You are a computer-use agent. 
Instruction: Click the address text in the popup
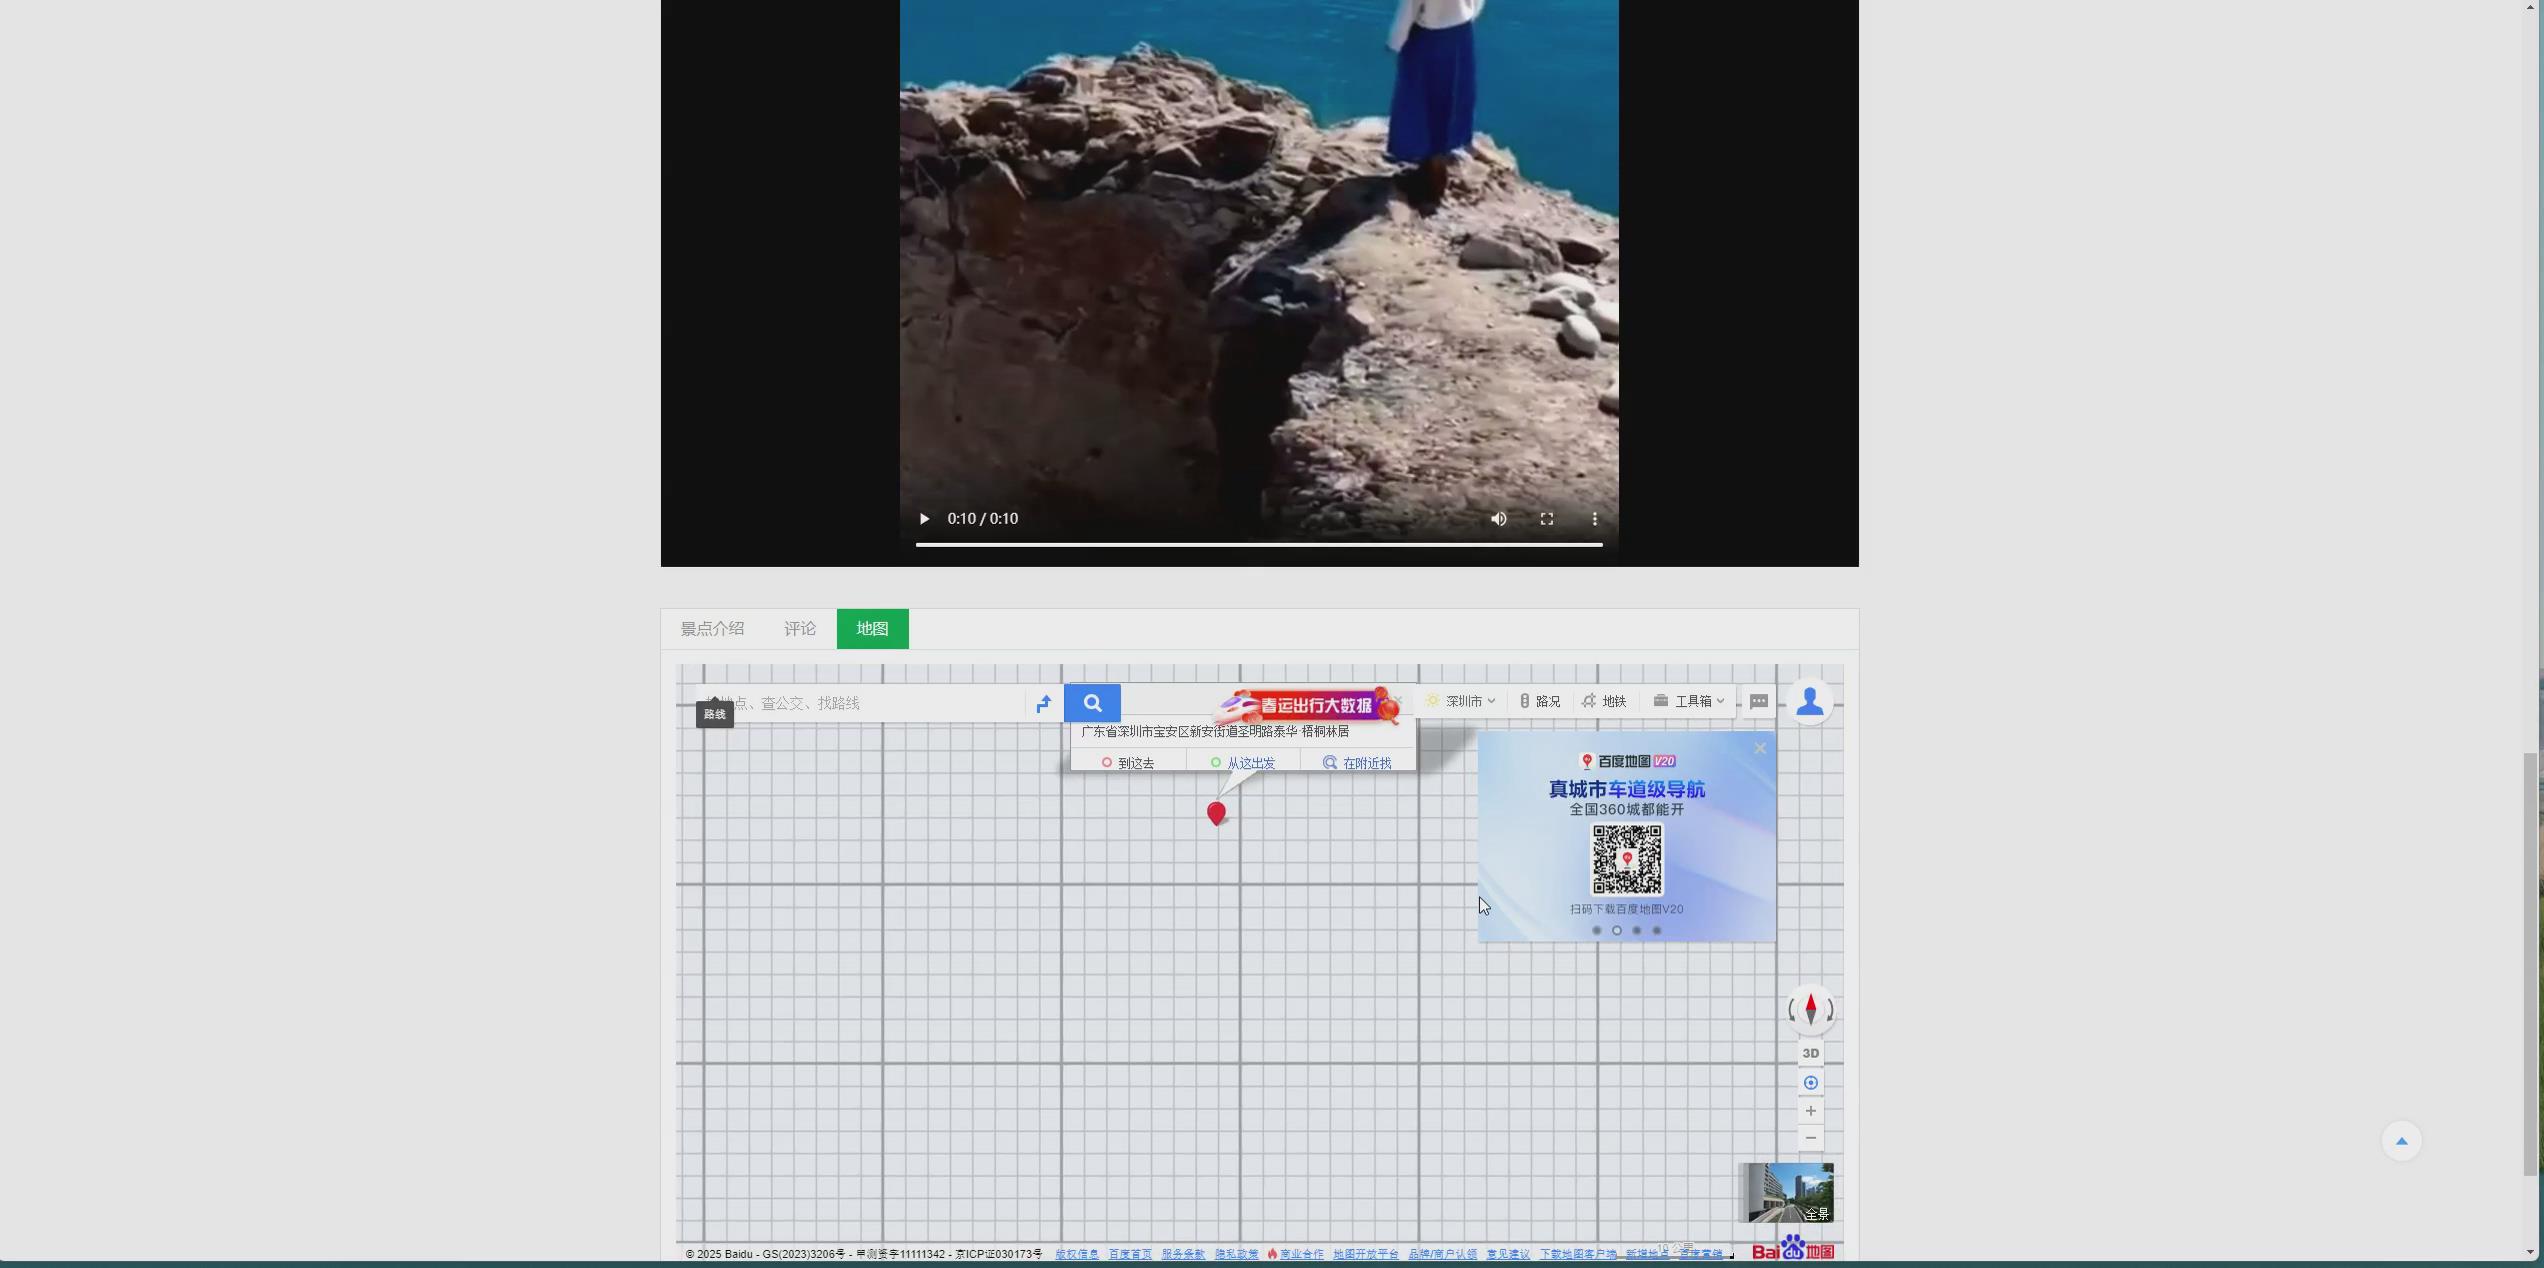click(x=1215, y=732)
